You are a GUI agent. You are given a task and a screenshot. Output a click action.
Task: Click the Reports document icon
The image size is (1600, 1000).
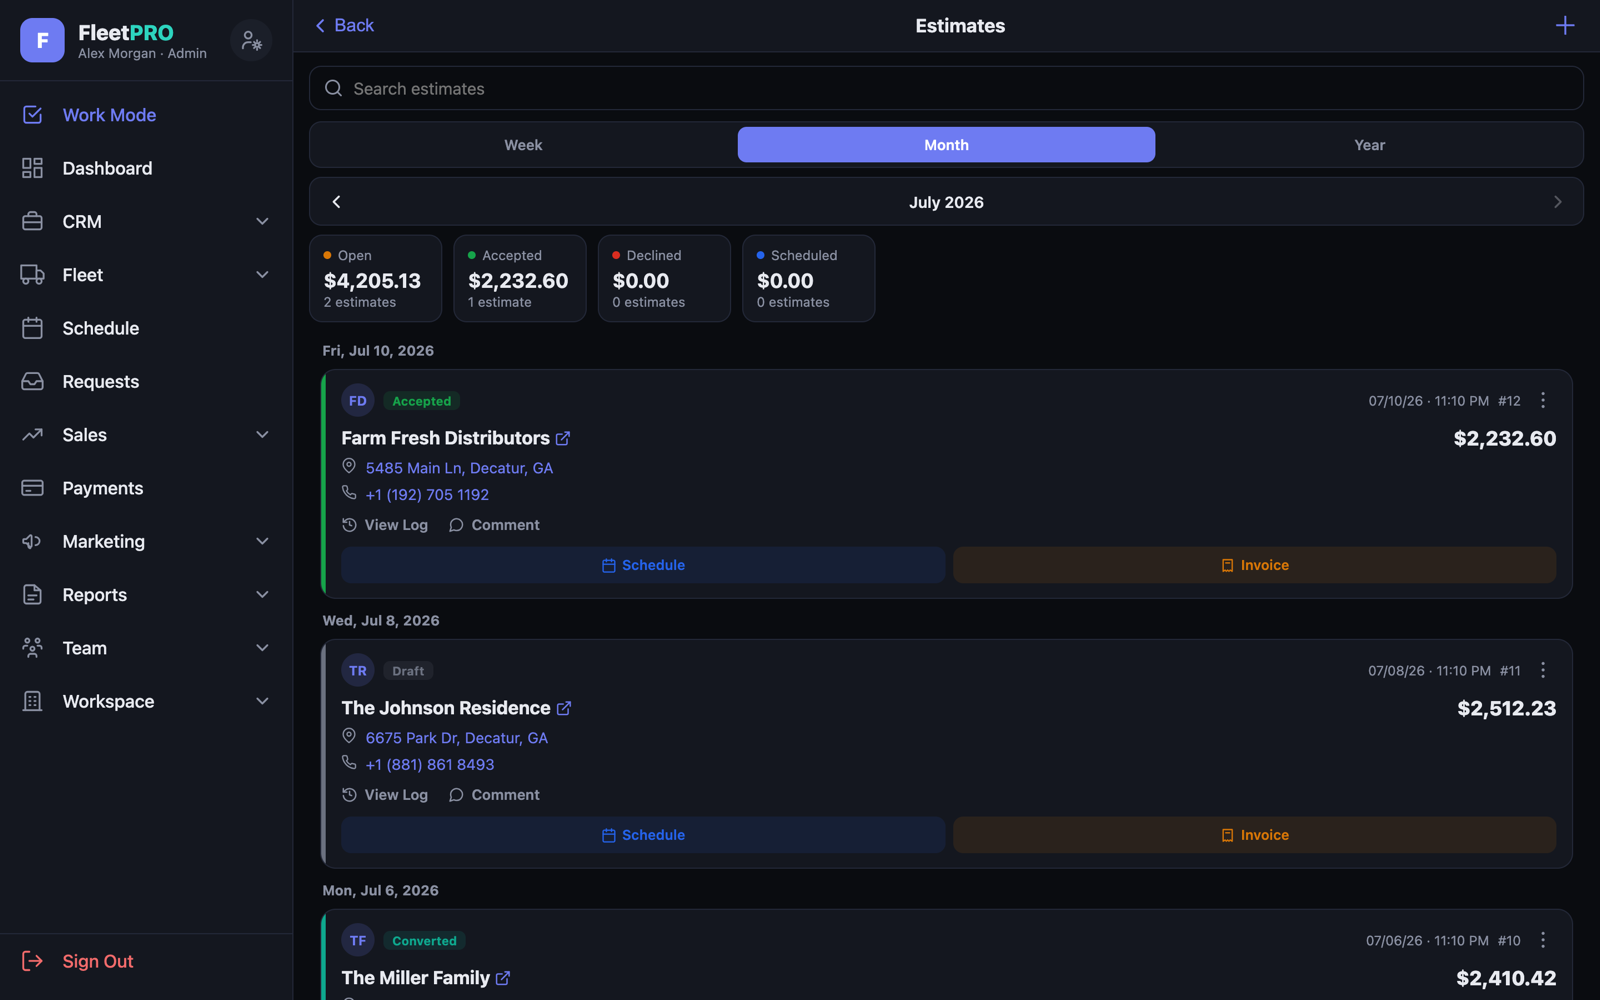[x=32, y=595]
